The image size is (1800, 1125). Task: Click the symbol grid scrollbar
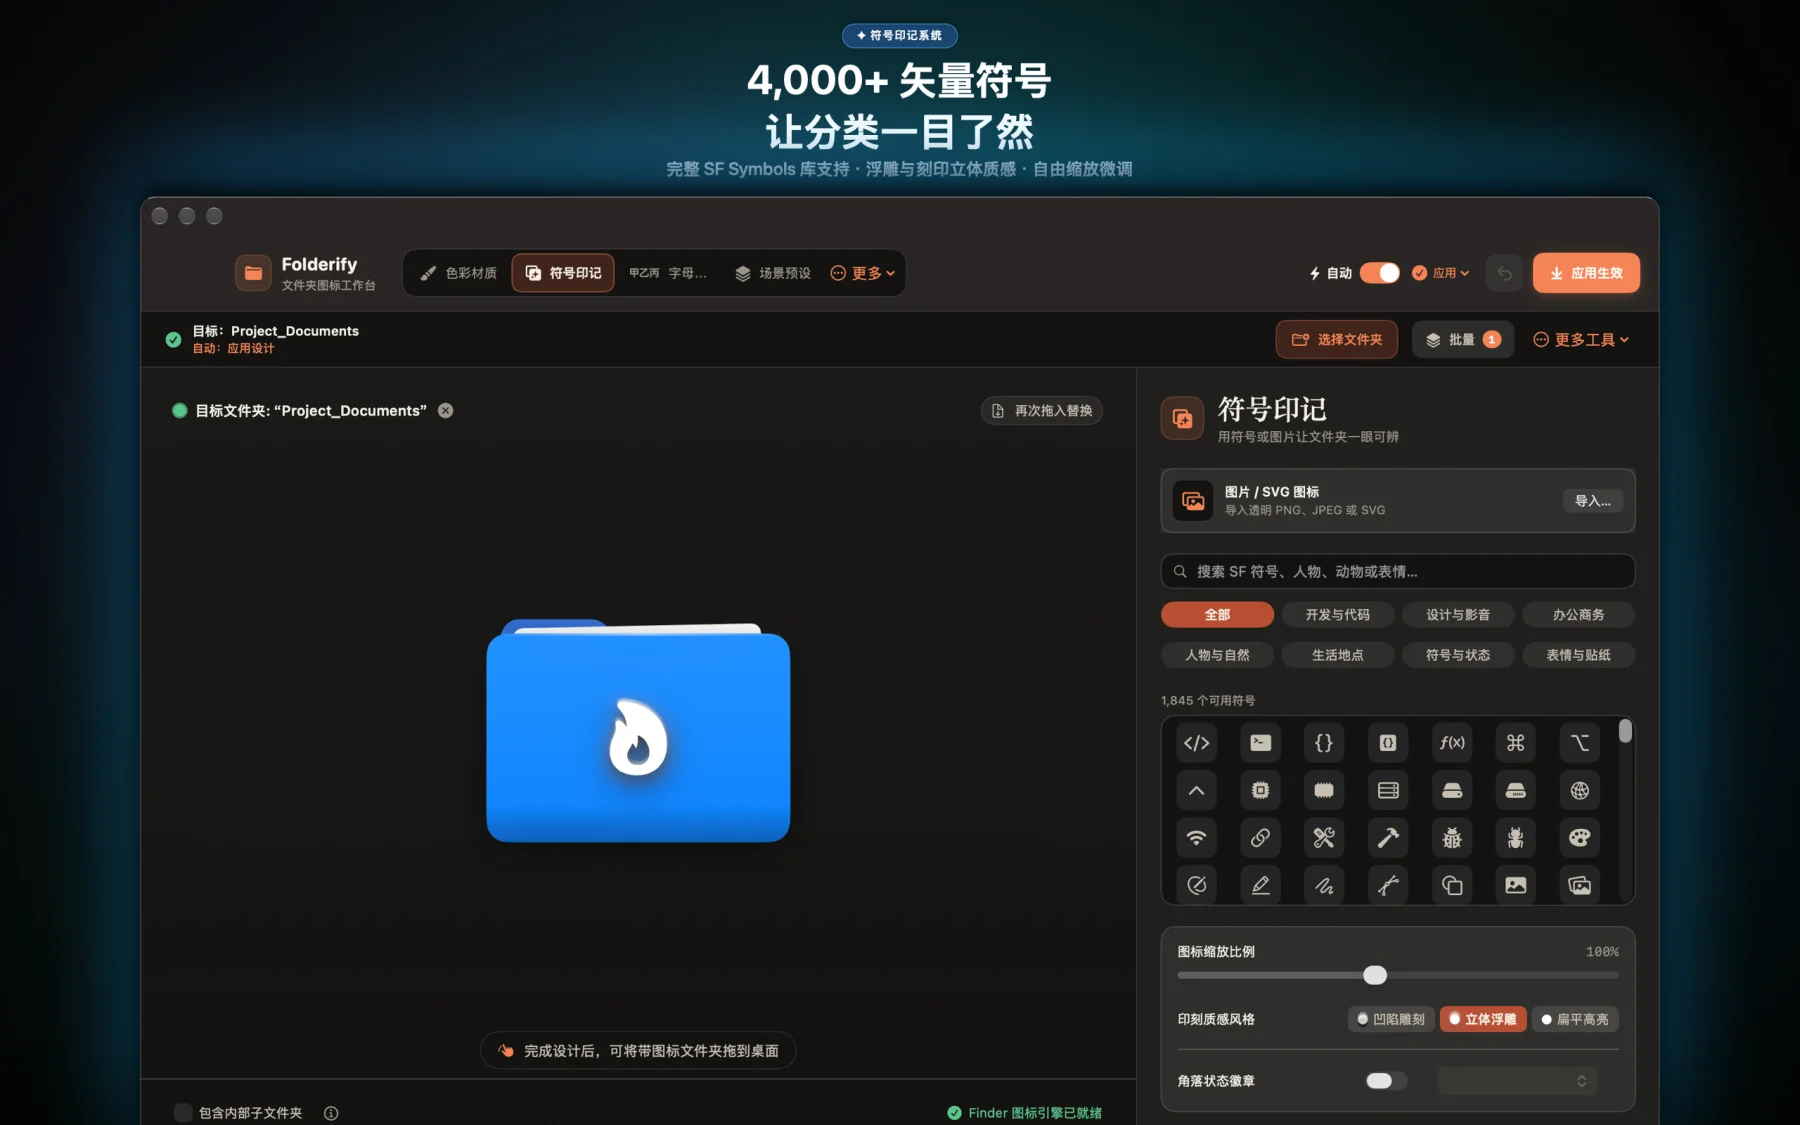point(1625,732)
